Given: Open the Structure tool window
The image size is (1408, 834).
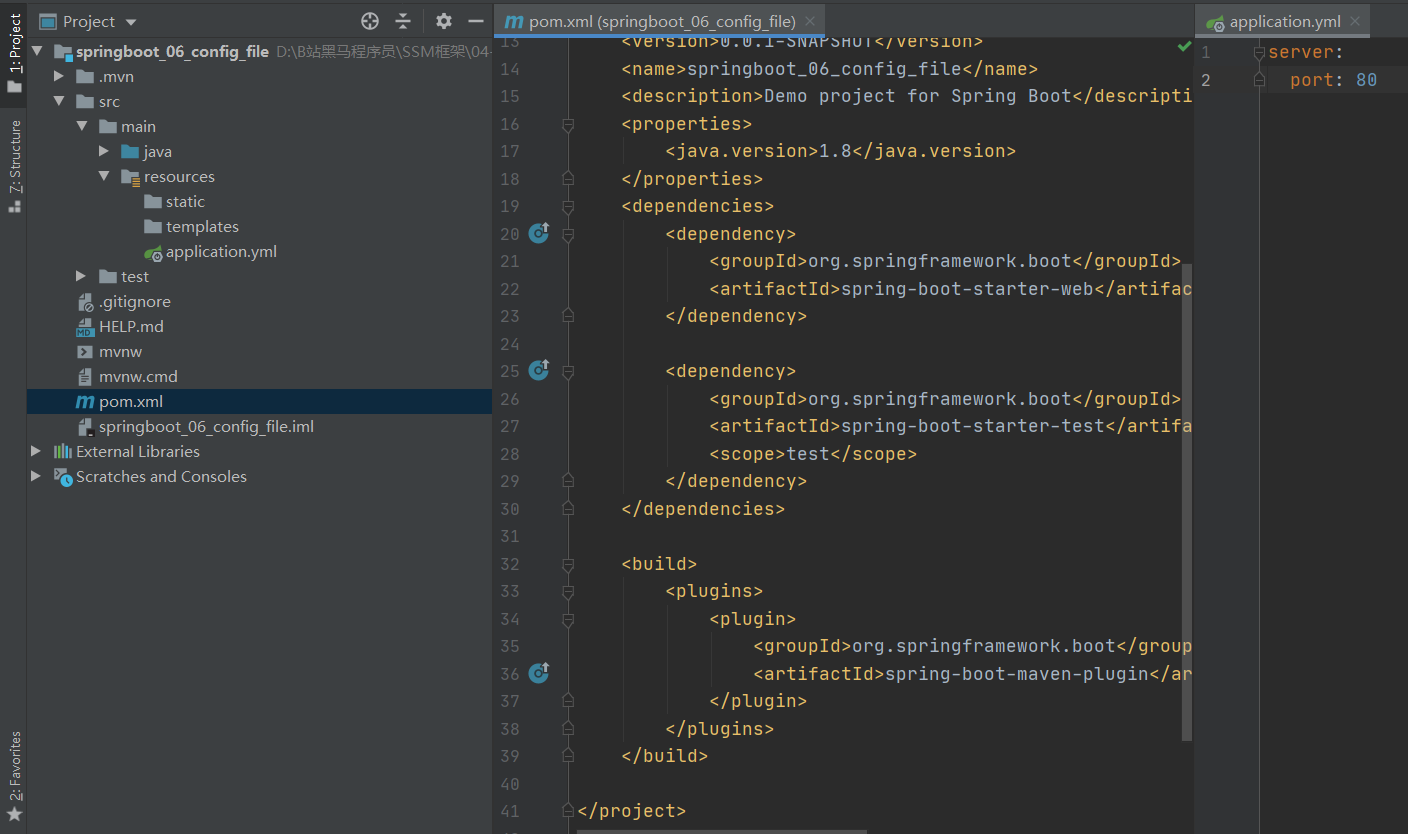Looking at the screenshot, I should 14,165.
